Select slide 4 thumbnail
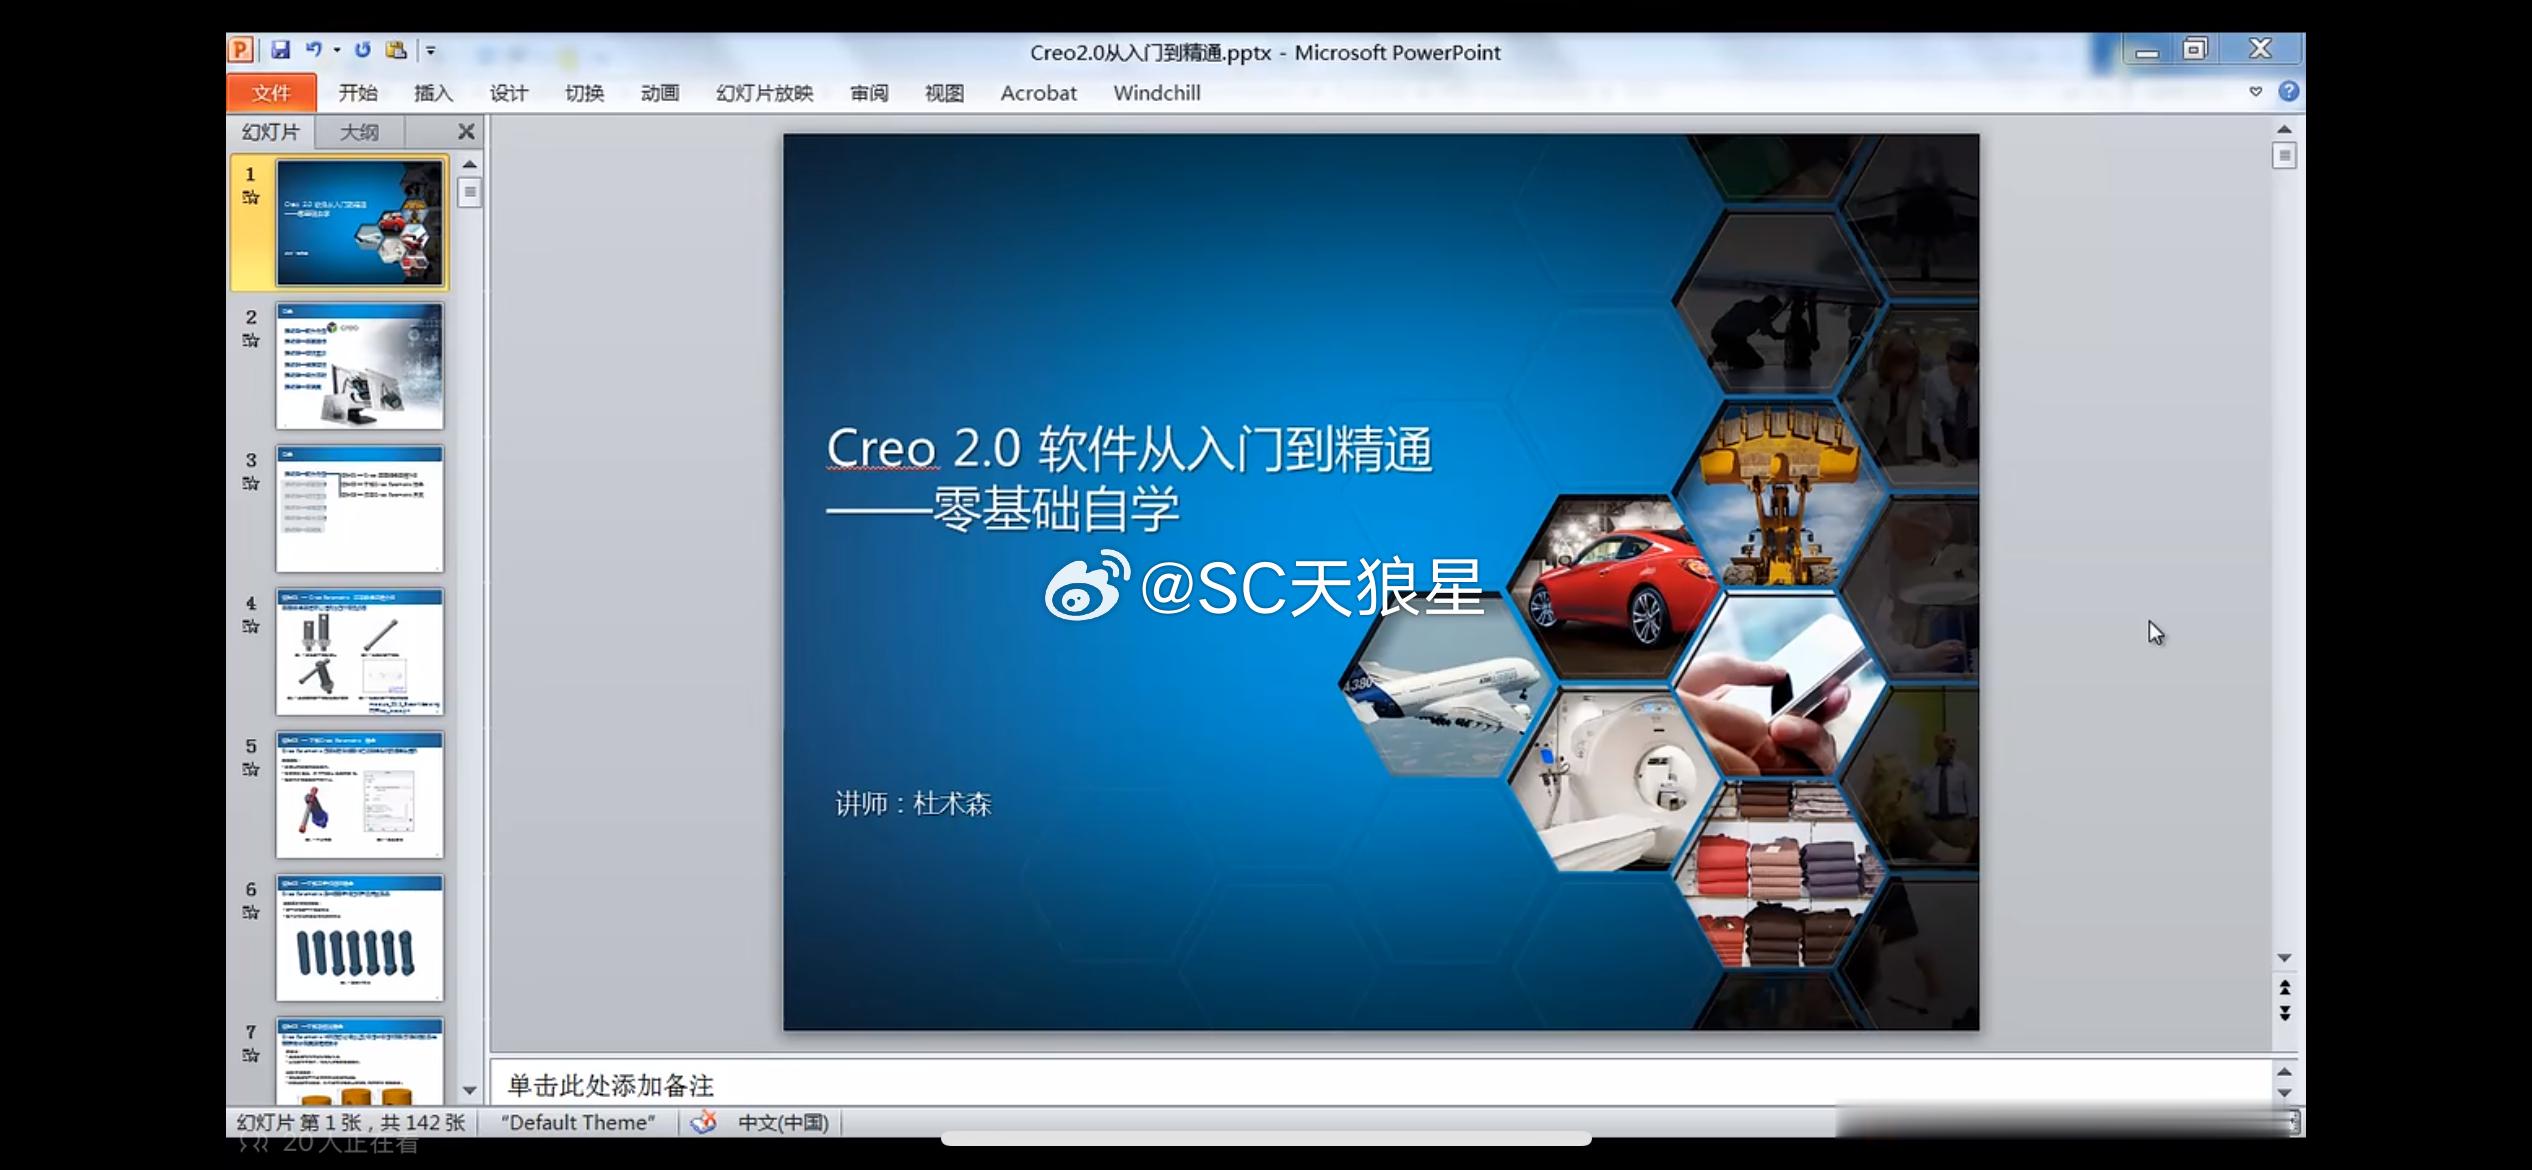 click(359, 652)
